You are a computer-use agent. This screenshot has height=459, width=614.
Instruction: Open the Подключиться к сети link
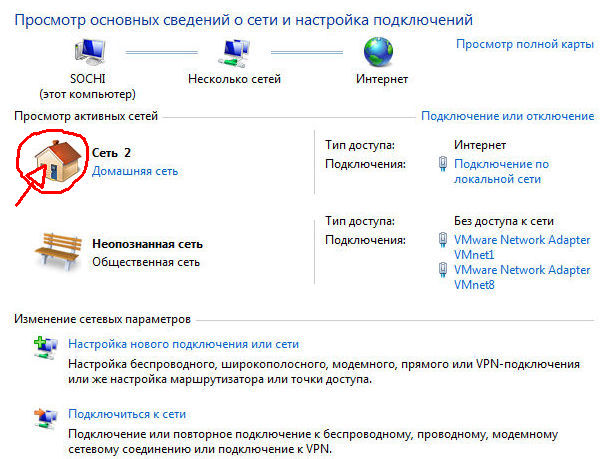(127, 414)
